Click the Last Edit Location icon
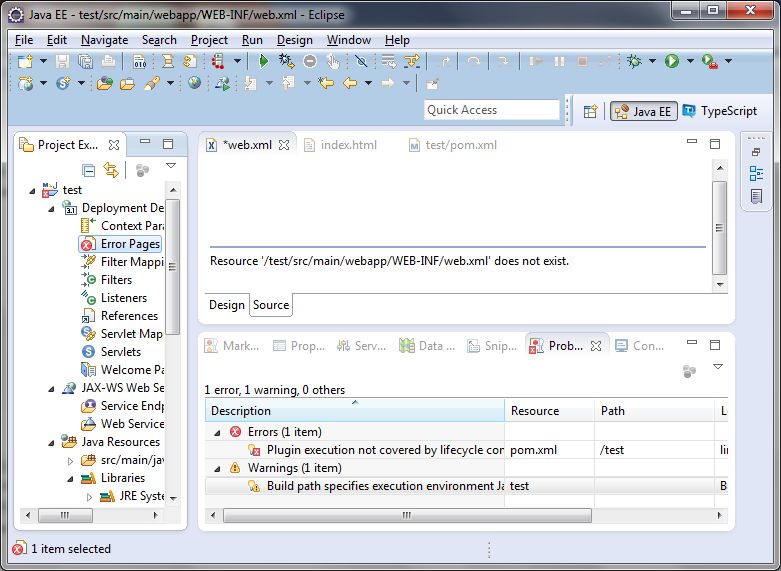 click(x=326, y=83)
